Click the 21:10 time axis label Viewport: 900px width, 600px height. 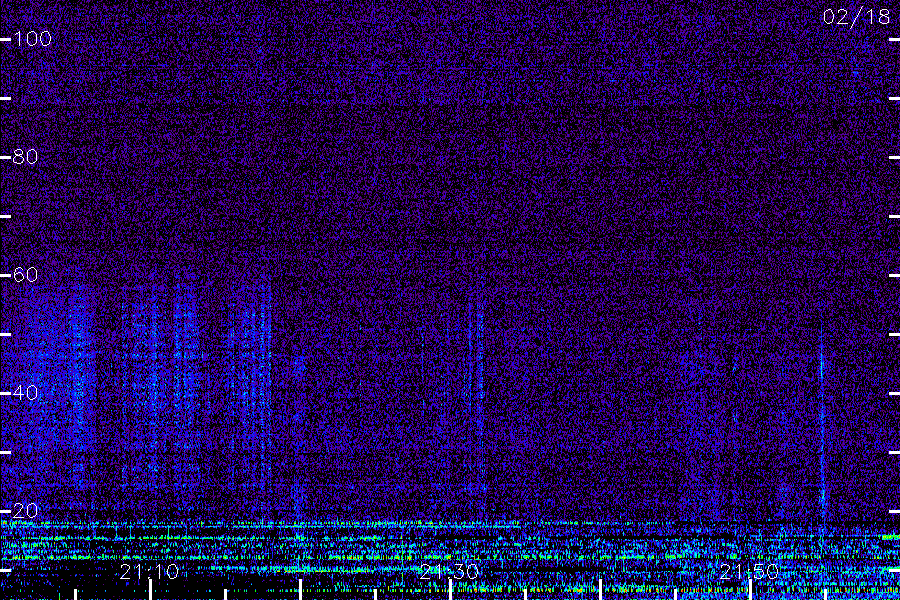(149, 571)
